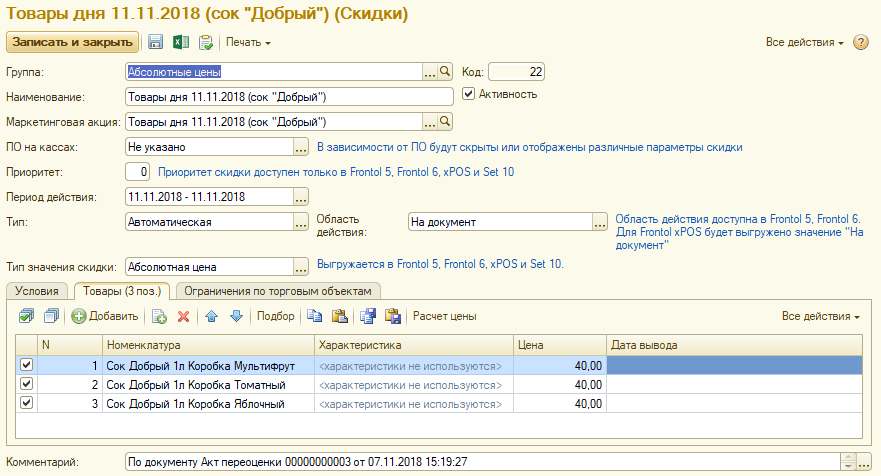Move row down with blue arrow
This screenshot has height=476, width=881.
[x=237, y=316]
